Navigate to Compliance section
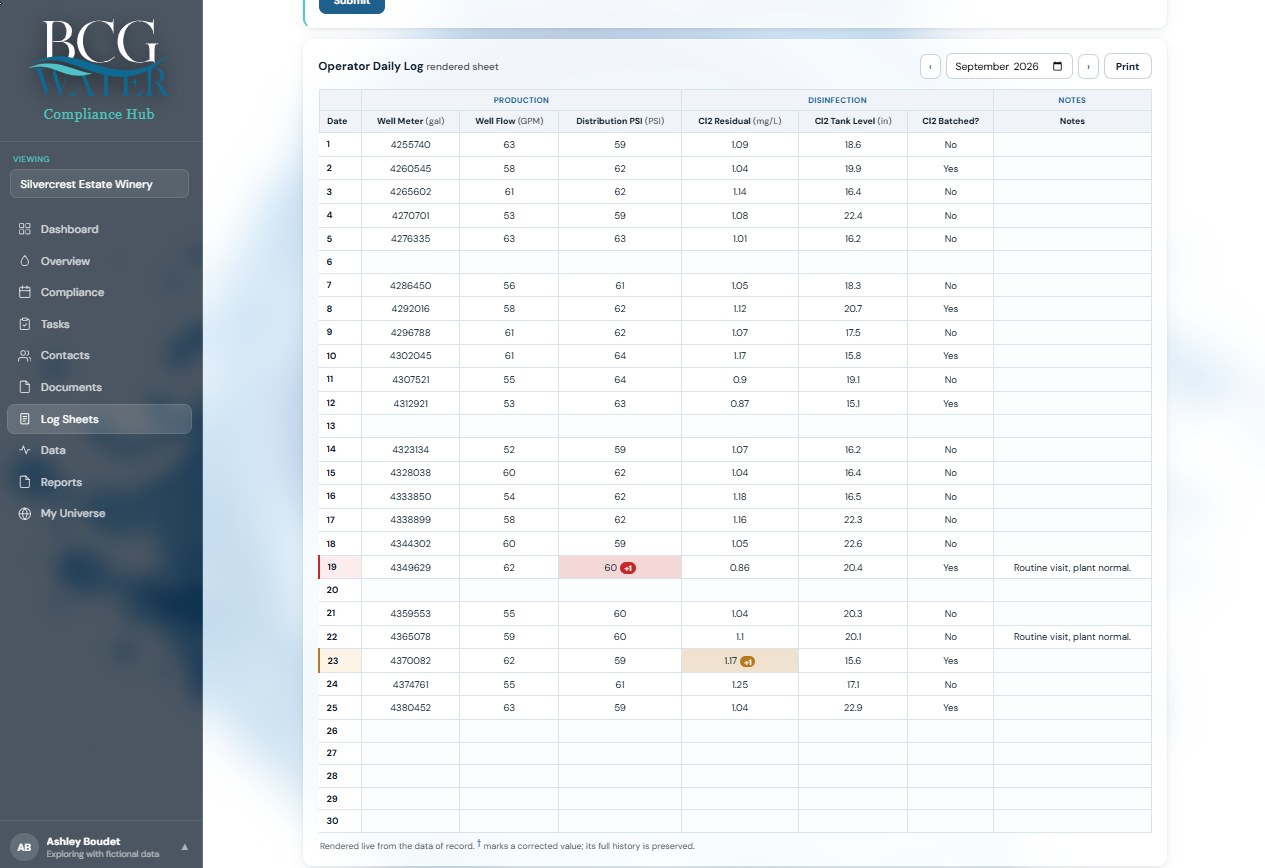The height and width of the screenshot is (868, 1265). pos(99,292)
